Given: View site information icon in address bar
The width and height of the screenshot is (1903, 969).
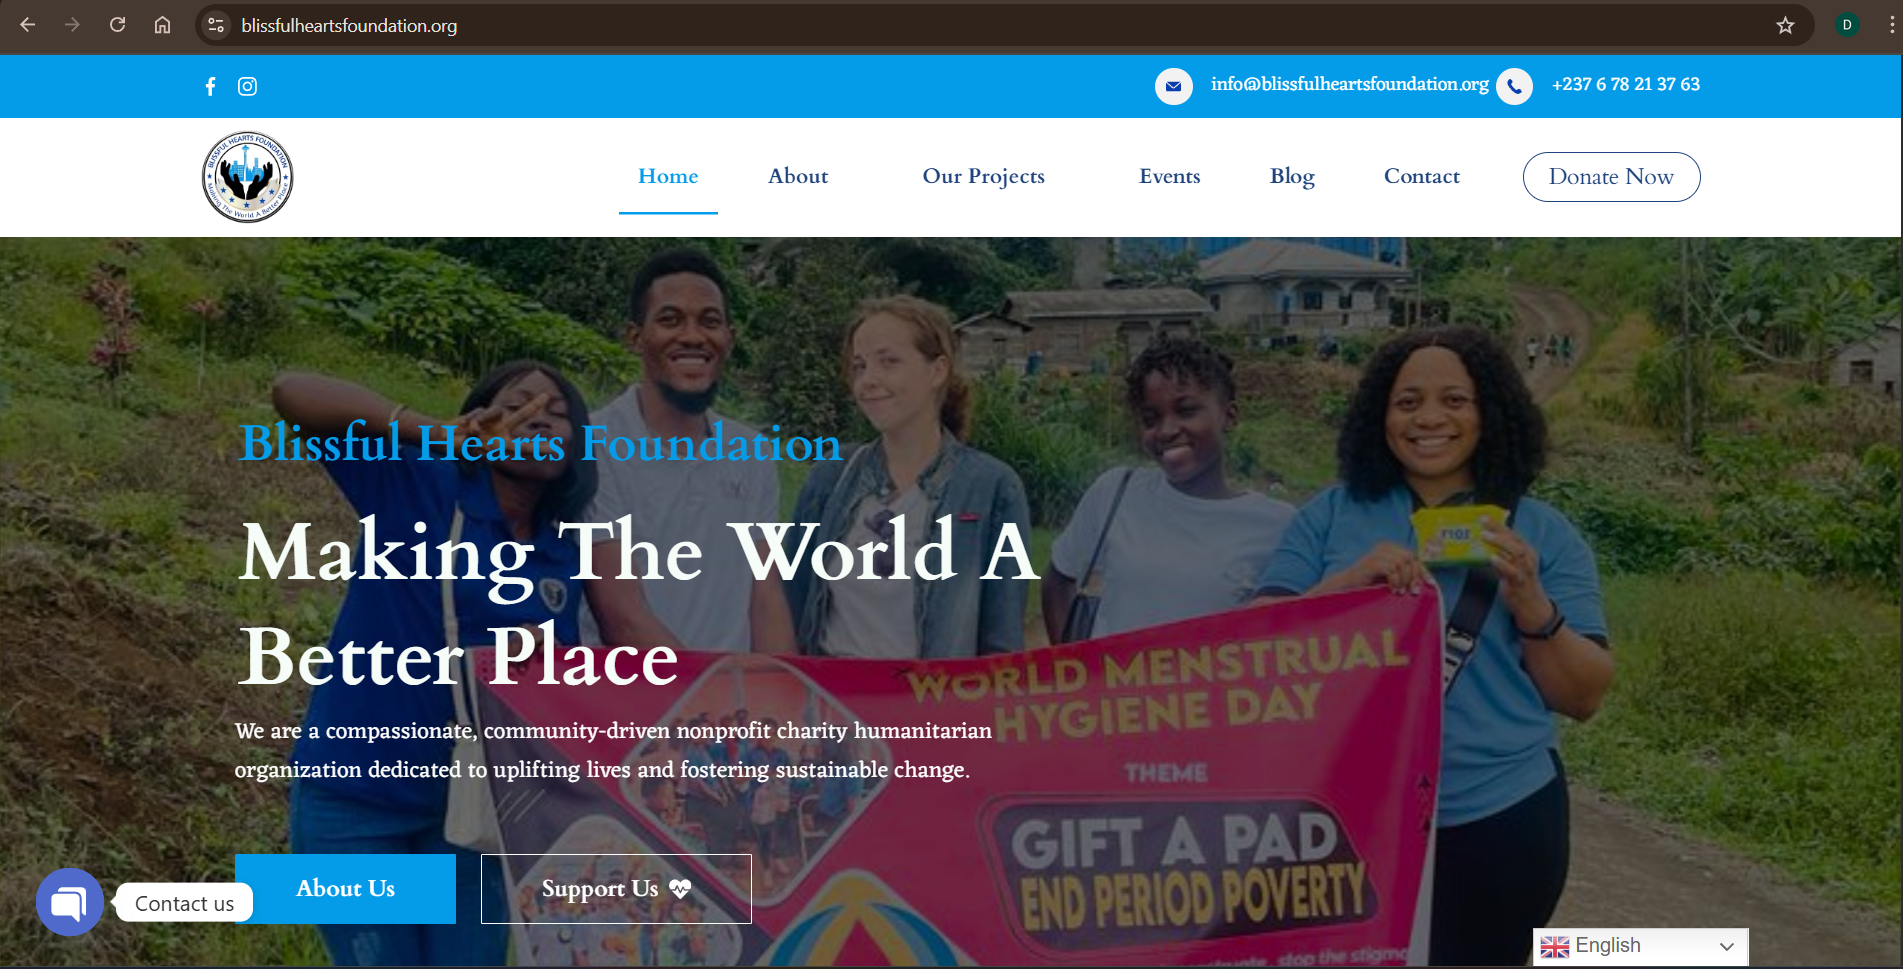Looking at the screenshot, I should pos(215,25).
